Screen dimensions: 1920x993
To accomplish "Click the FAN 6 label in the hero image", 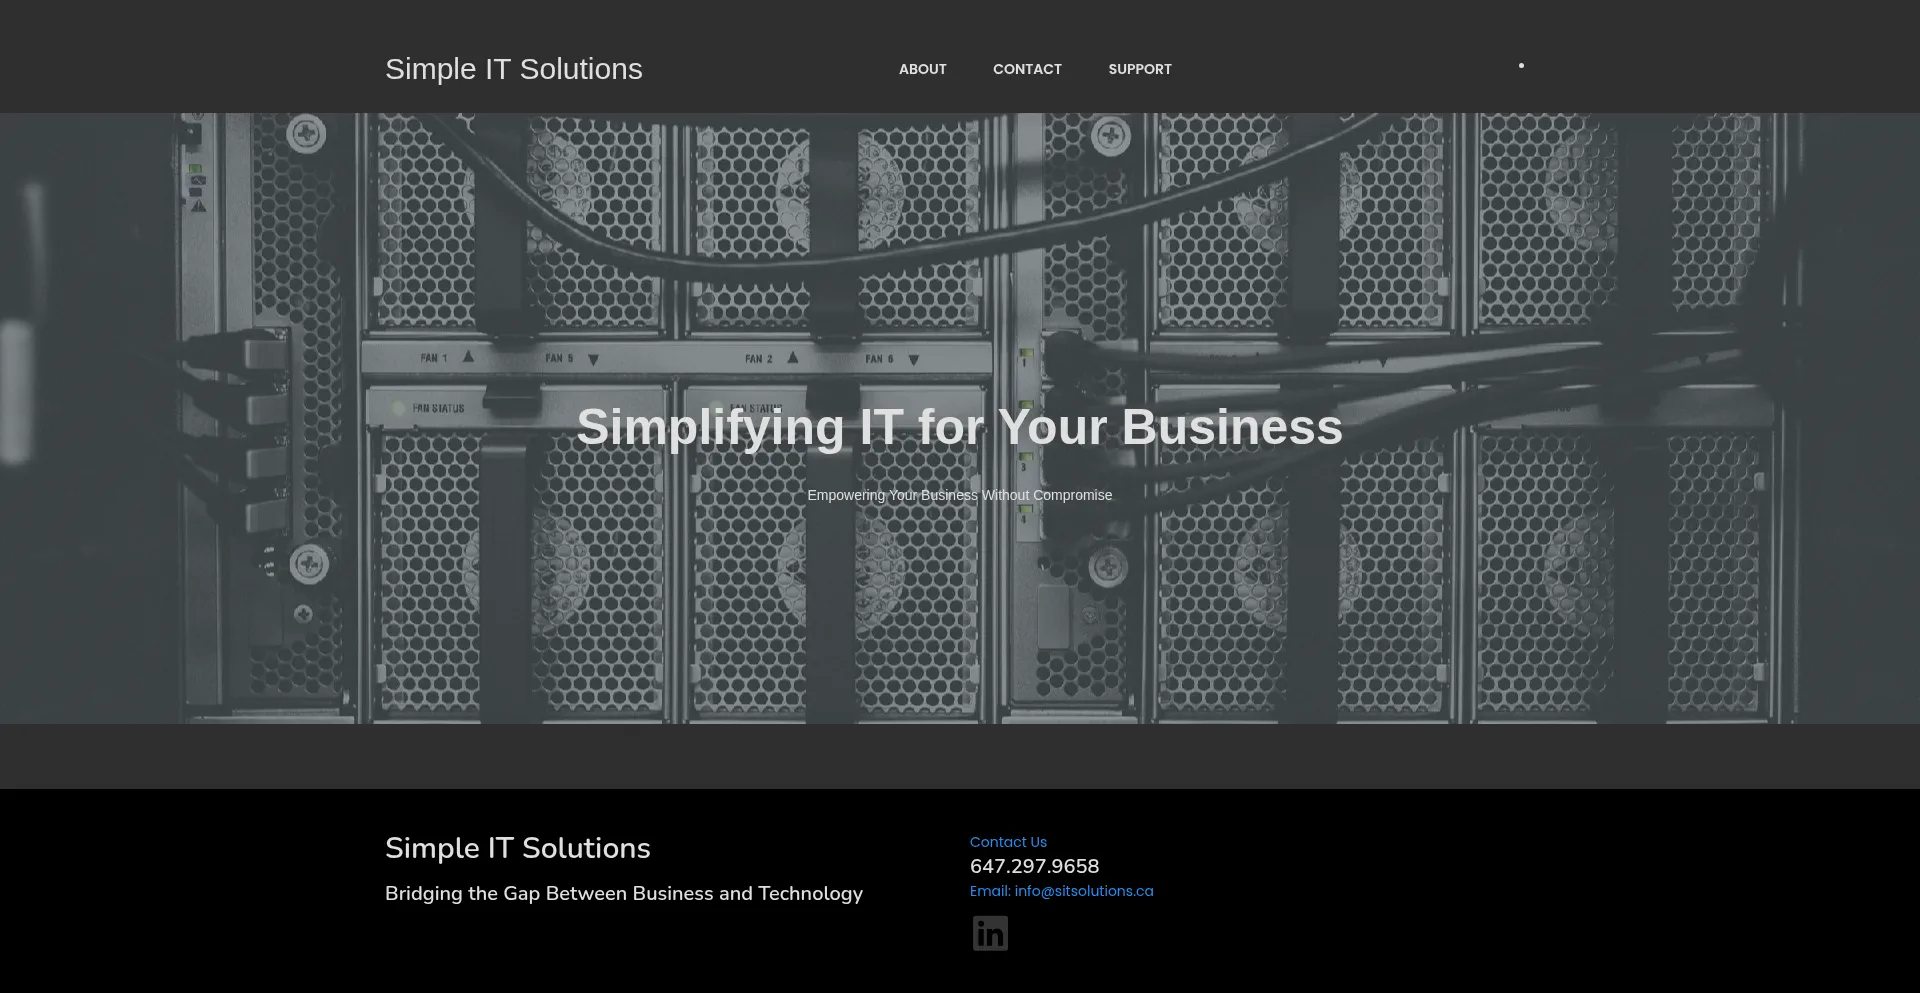I will pos(879,359).
